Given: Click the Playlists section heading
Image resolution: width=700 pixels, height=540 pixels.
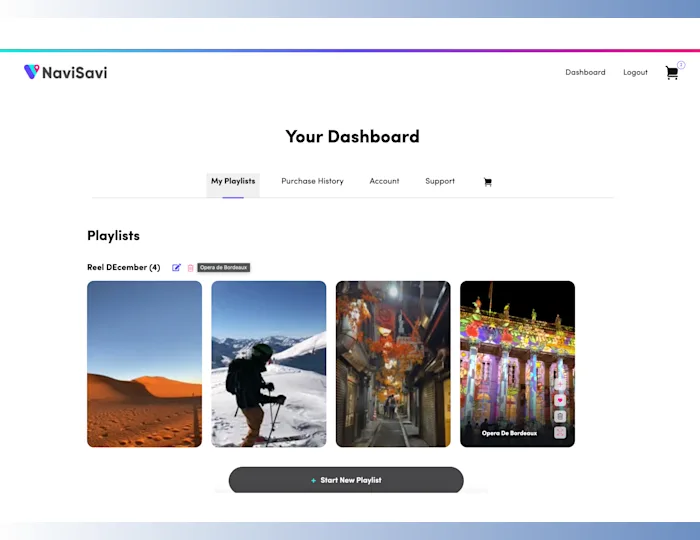Looking at the screenshot, I should point(113,236).
